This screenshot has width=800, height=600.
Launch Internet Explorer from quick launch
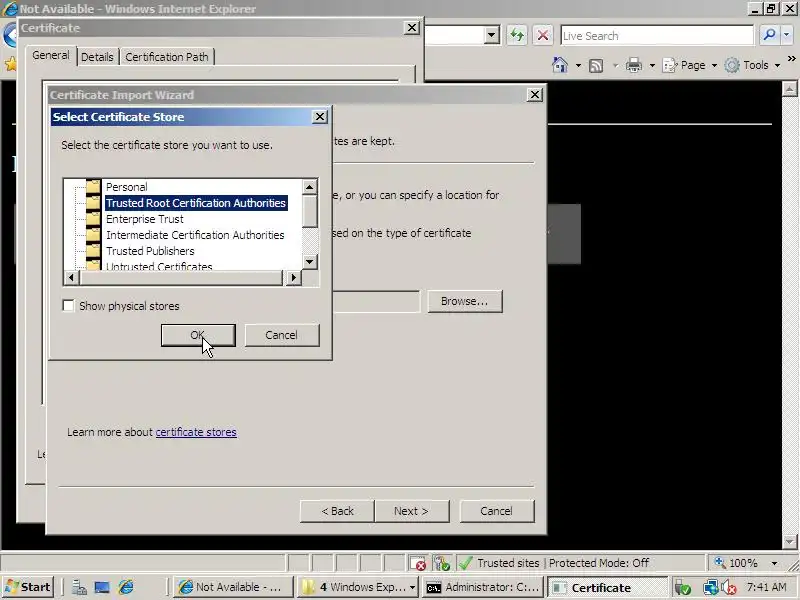pyautogui.click(x=126, y=587)
